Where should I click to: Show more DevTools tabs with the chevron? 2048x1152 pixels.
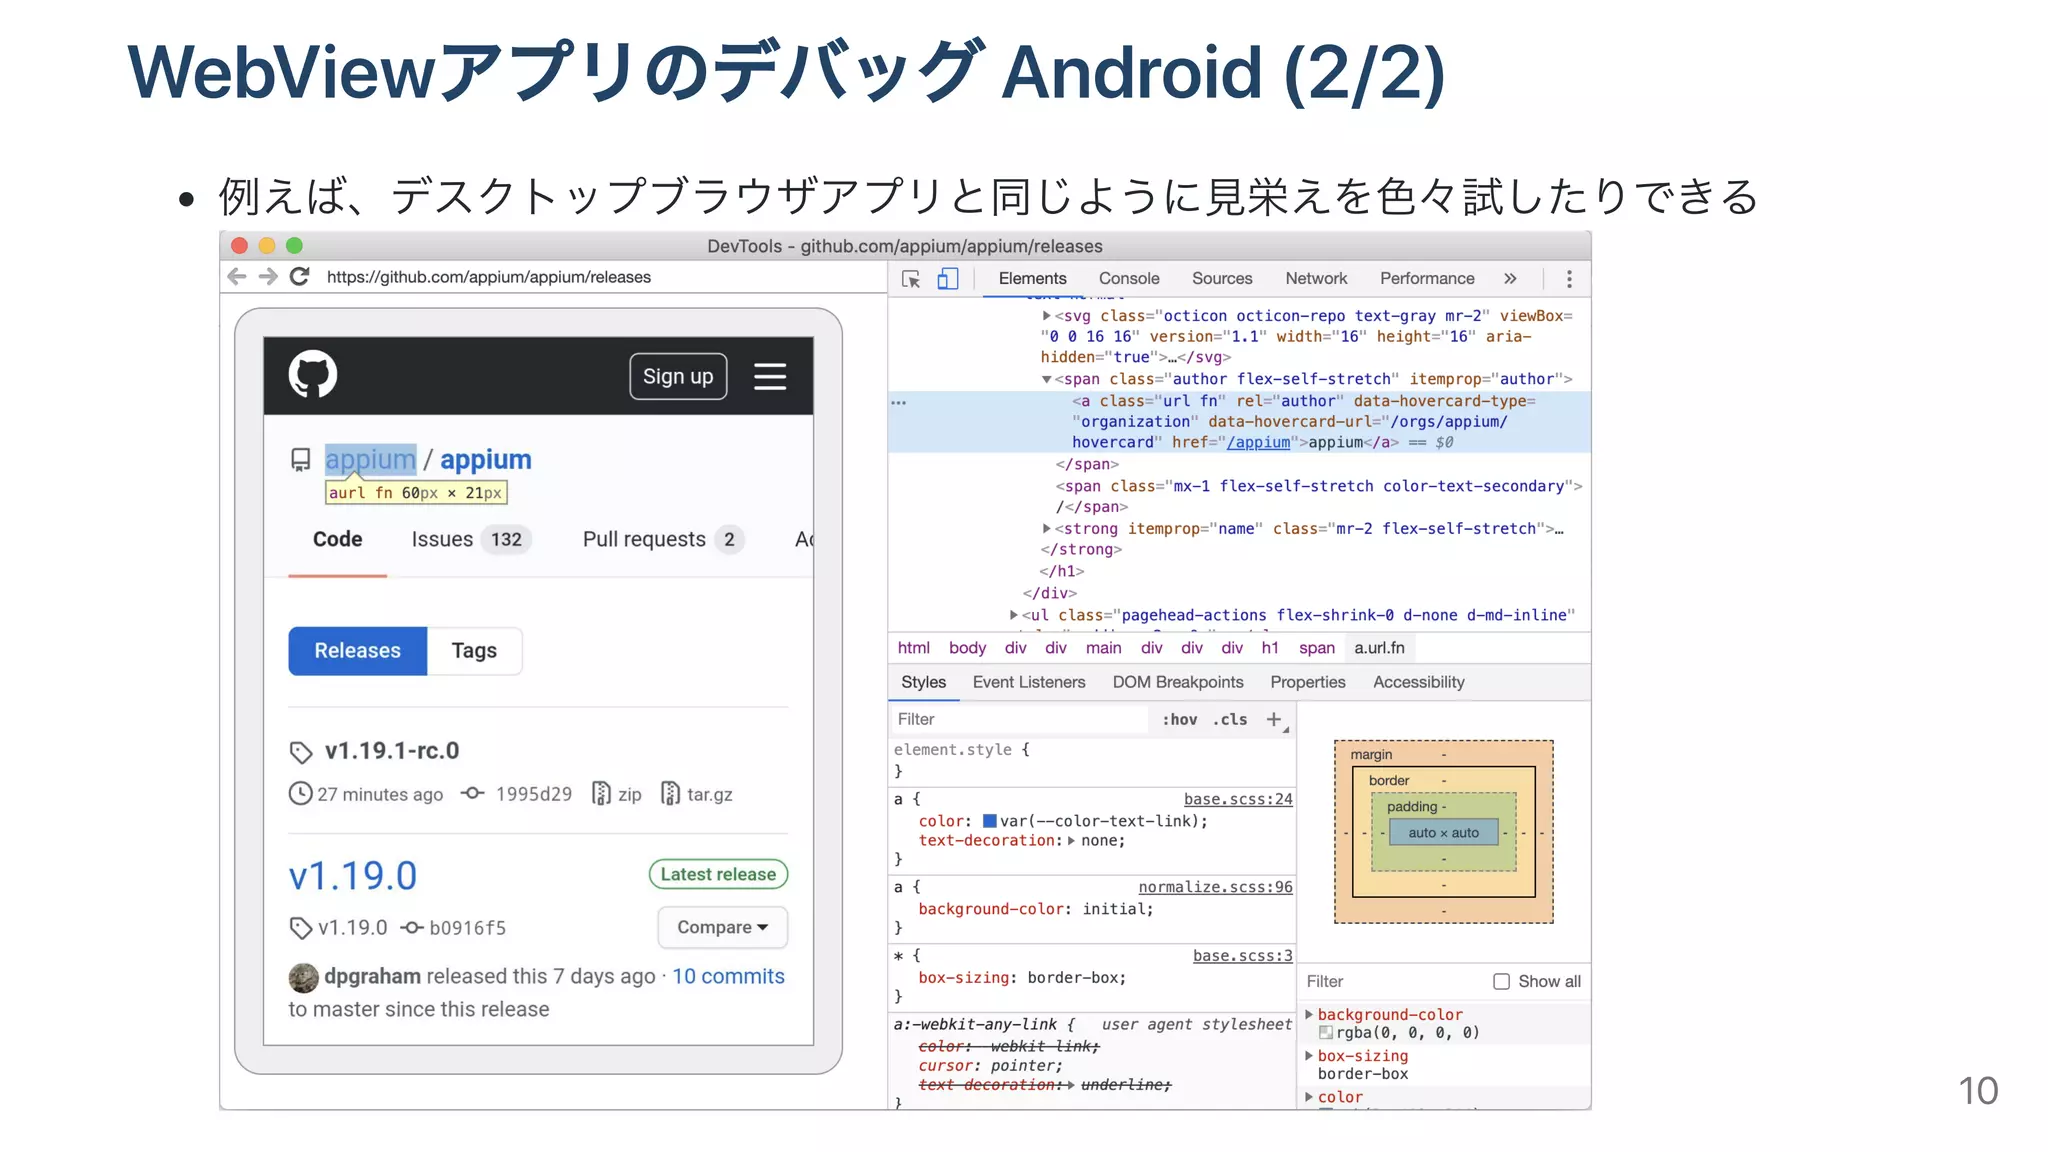coord(1510,278)
